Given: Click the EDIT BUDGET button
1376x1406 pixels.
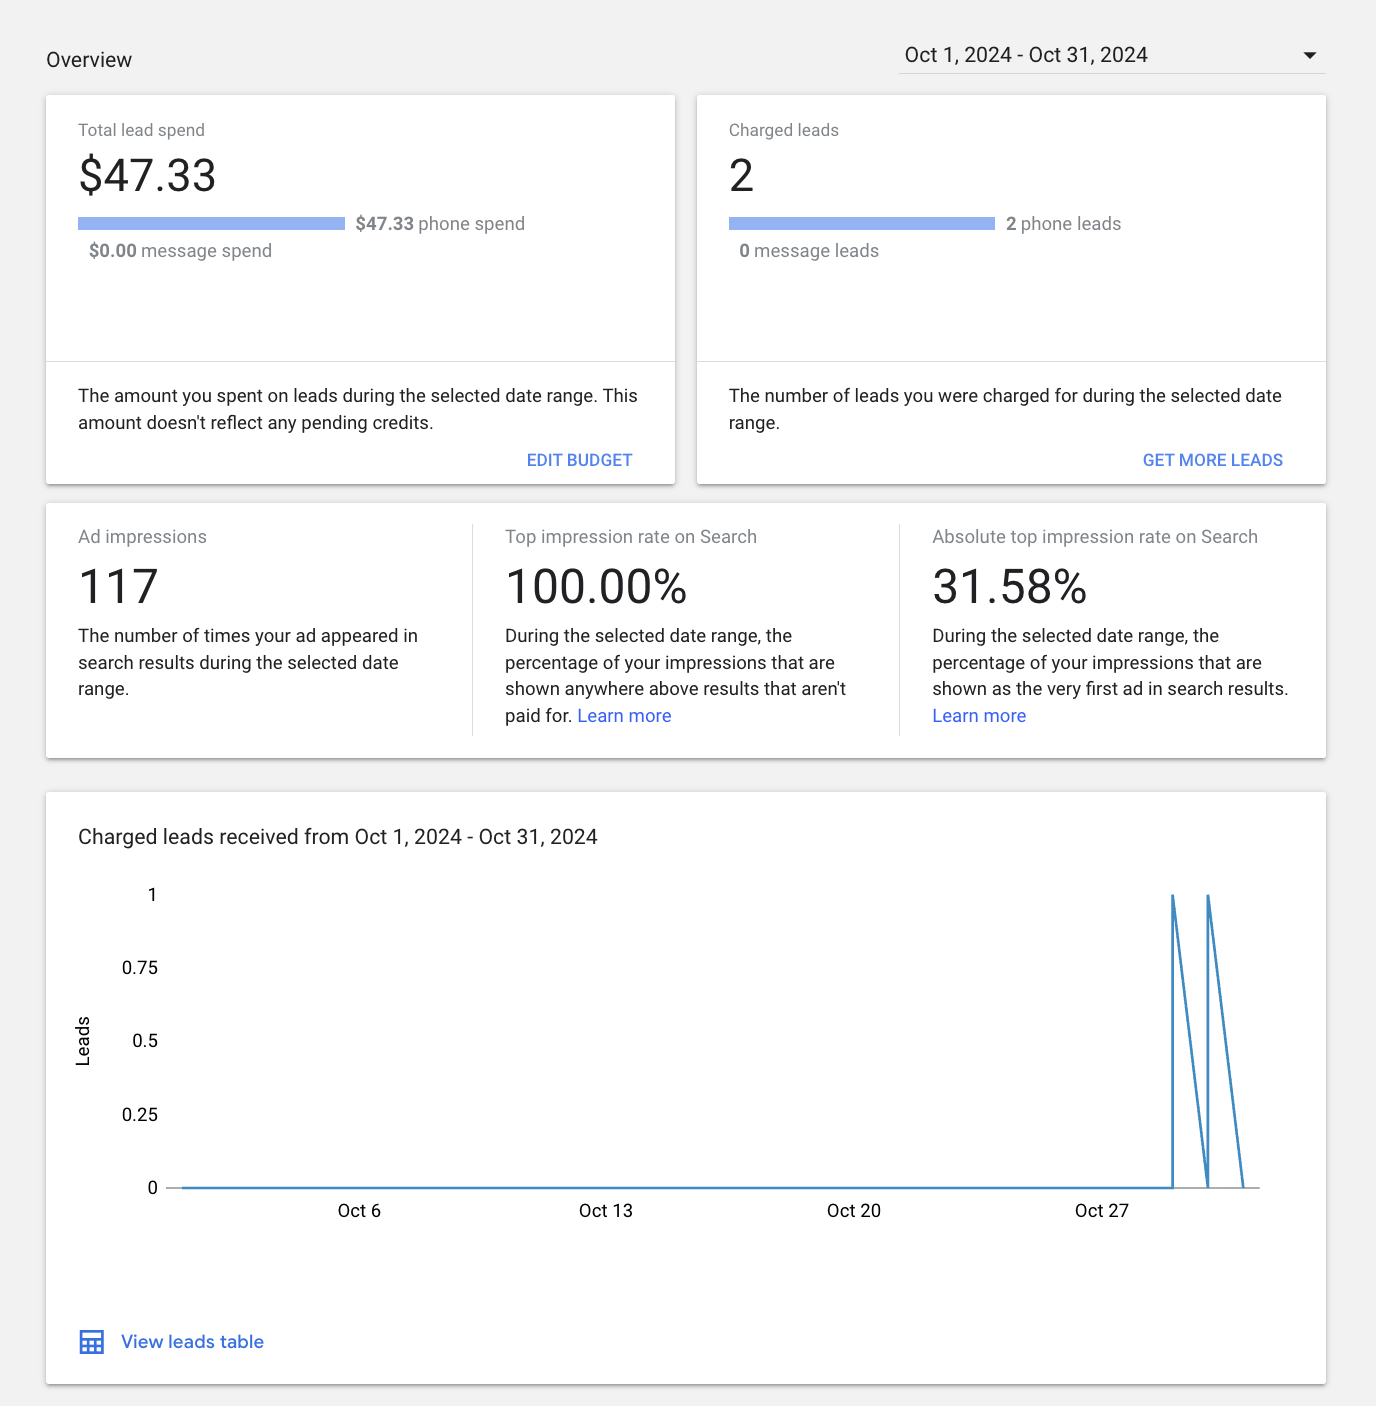Looking at the screenshot, I should (579, 460).
